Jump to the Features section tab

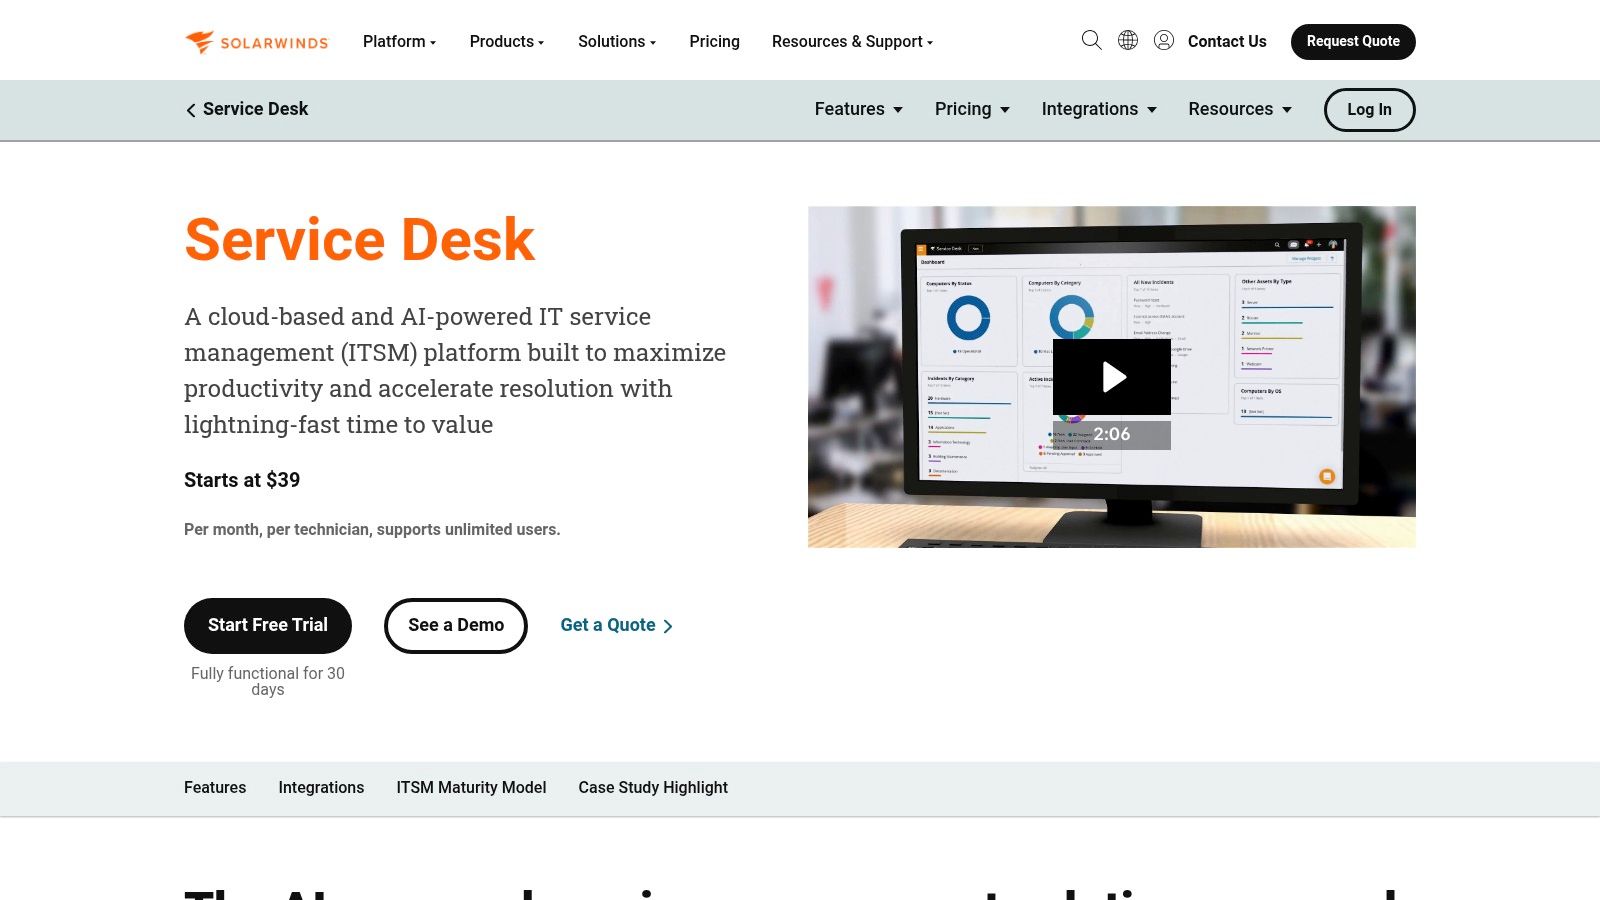215,788
